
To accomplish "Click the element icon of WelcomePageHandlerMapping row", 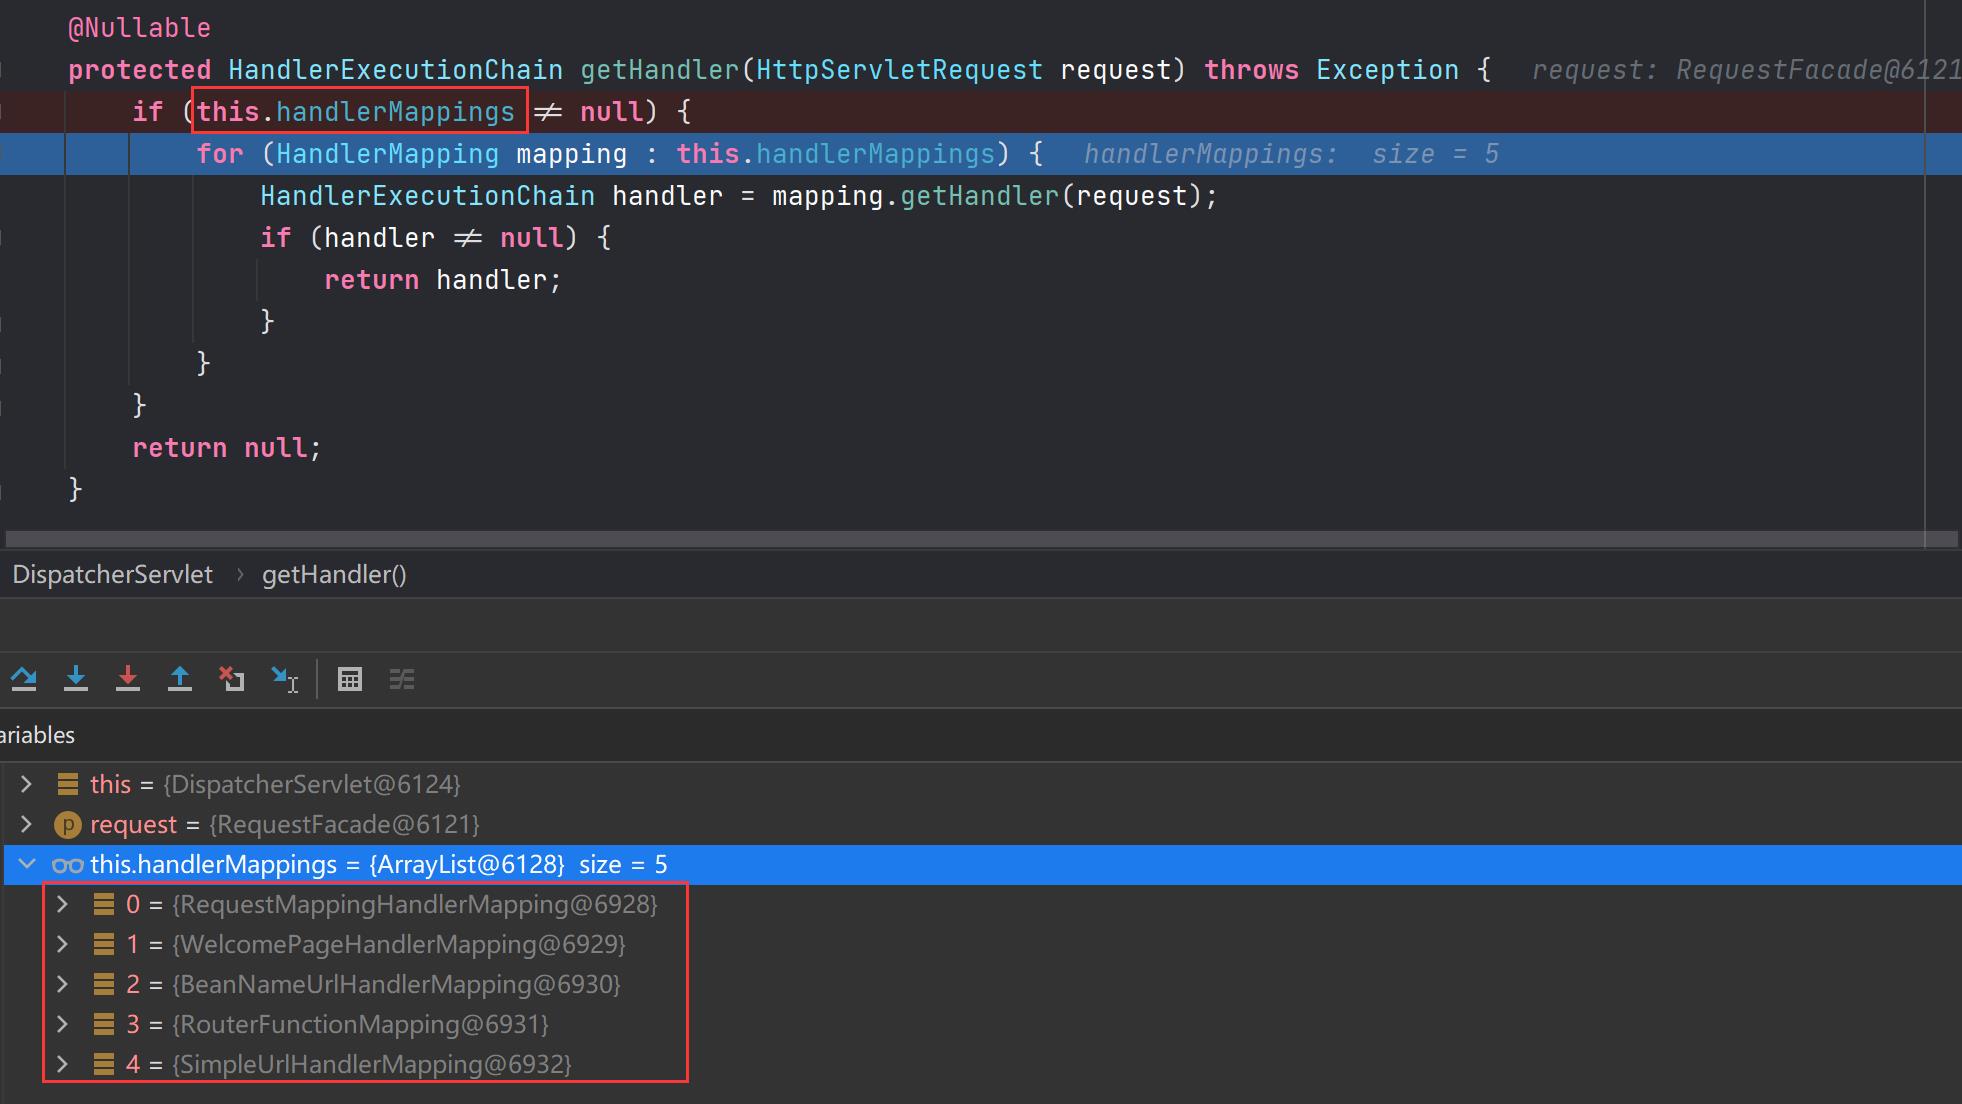I will pos(103,944).
